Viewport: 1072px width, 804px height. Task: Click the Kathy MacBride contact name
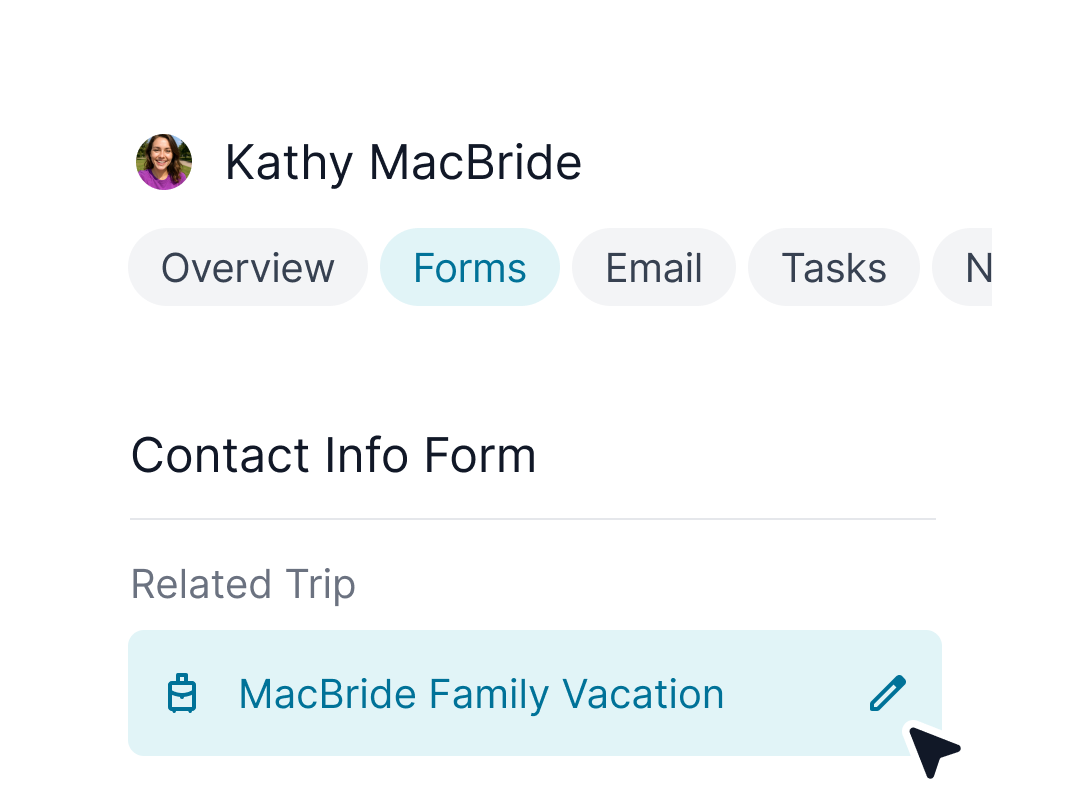(403, 162)
